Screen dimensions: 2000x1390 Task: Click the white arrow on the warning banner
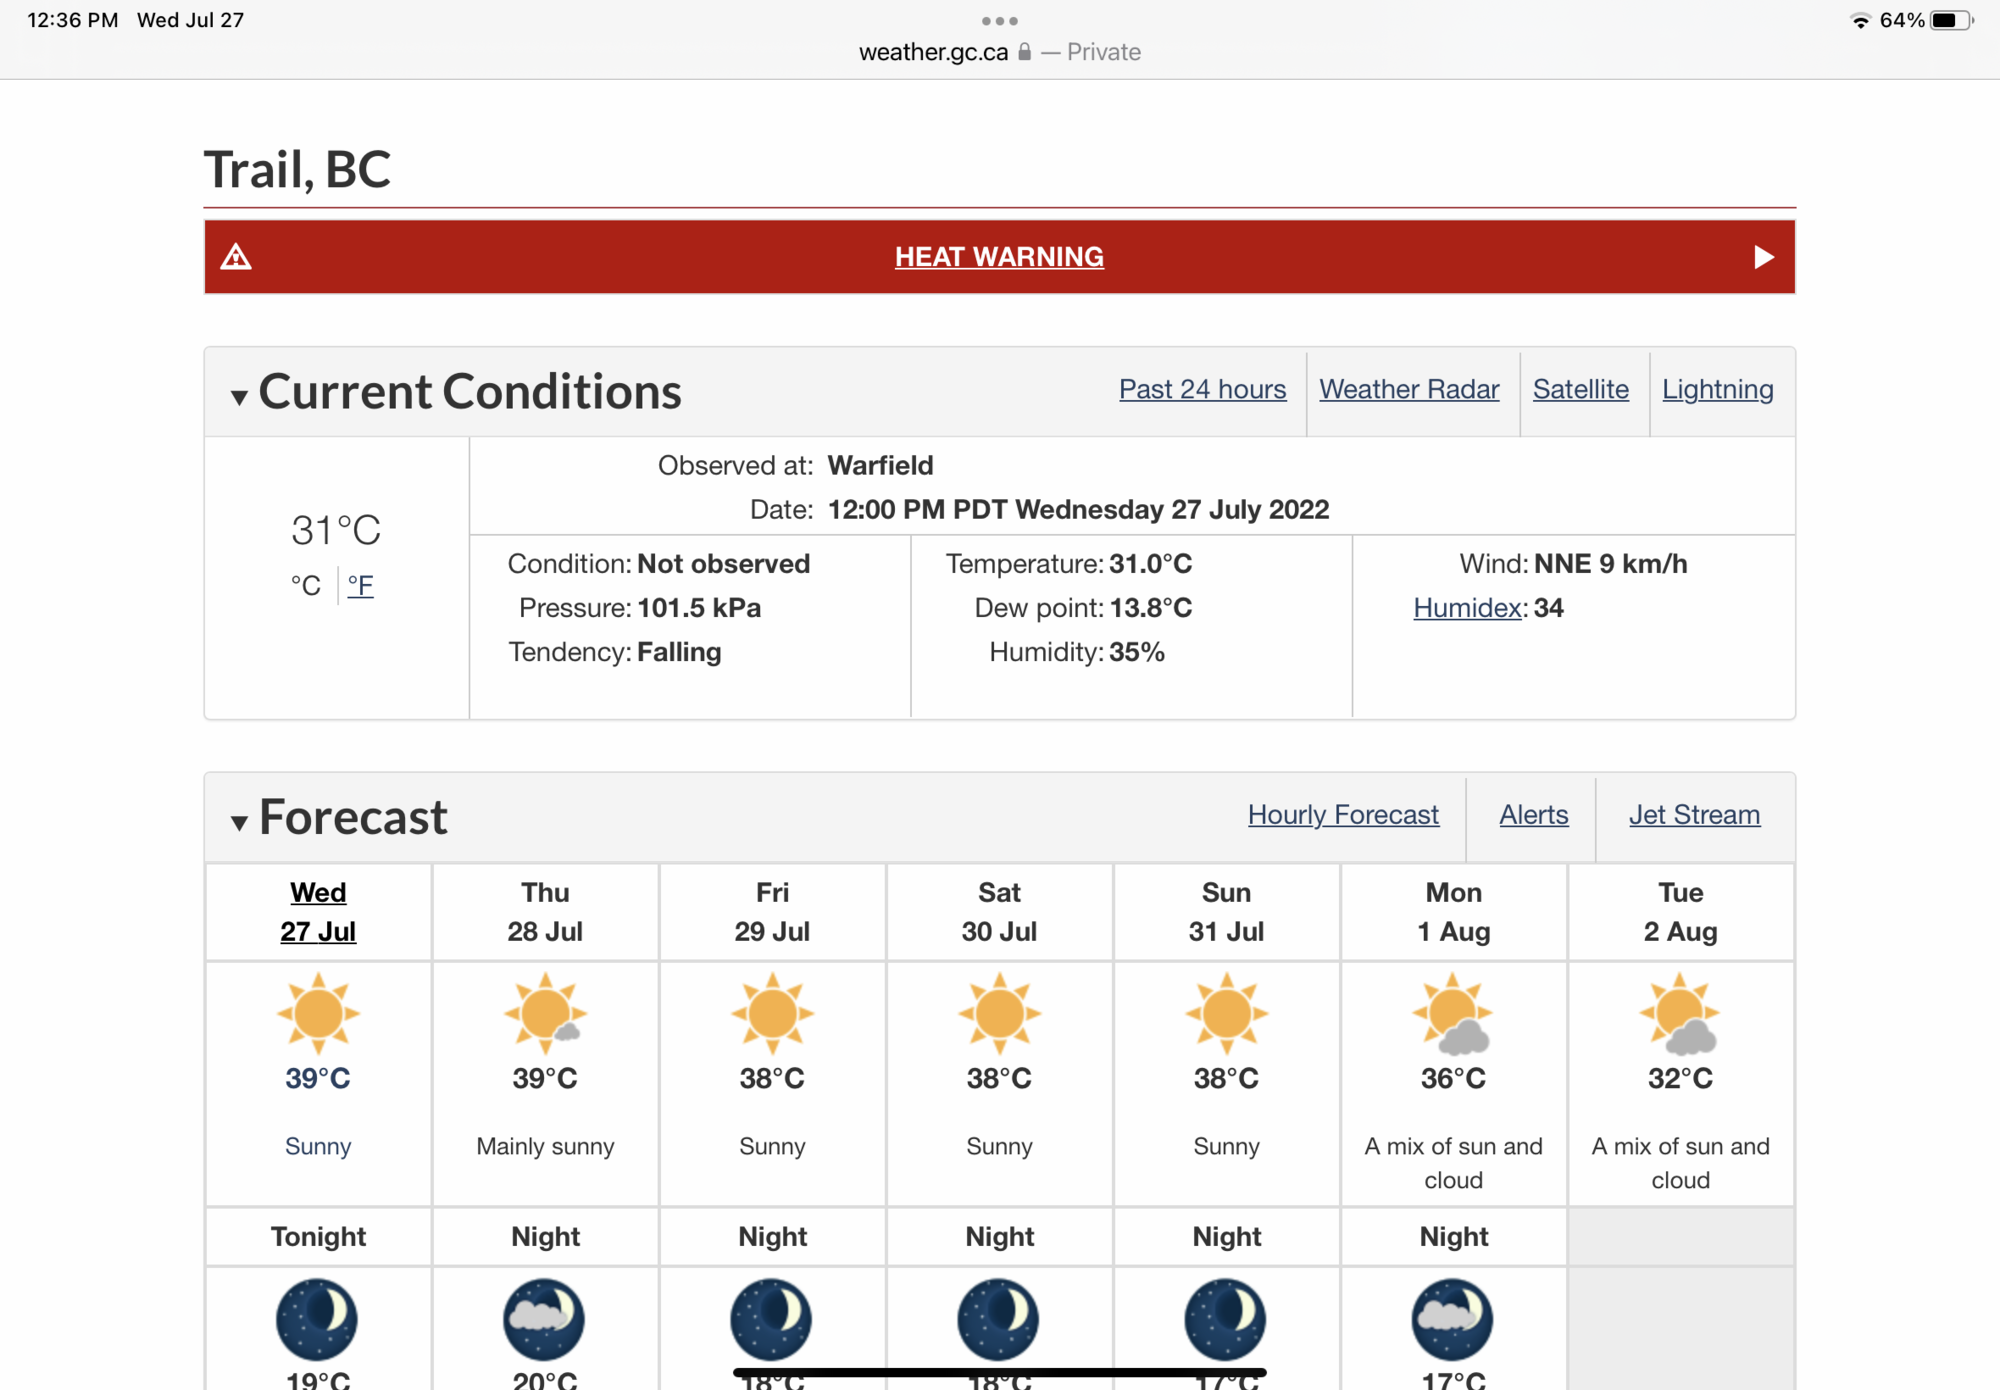pyautogui.click(x=1764, y=257)
